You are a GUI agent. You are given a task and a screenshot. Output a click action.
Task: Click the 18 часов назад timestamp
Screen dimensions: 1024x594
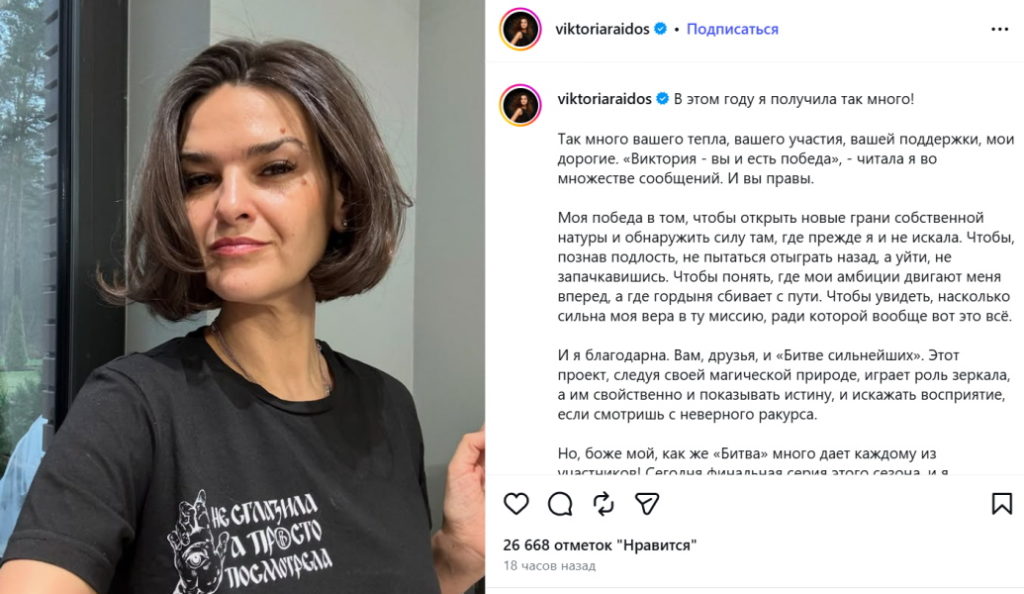point(549,566)
